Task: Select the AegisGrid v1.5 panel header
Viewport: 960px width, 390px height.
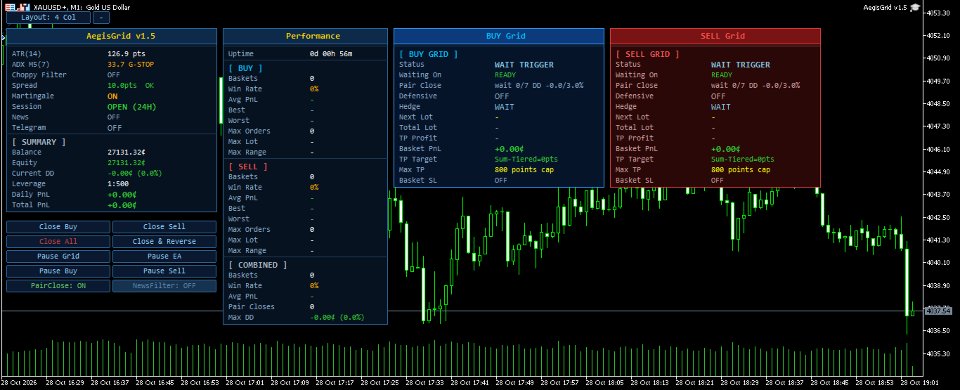Action: tap(111, 36)
